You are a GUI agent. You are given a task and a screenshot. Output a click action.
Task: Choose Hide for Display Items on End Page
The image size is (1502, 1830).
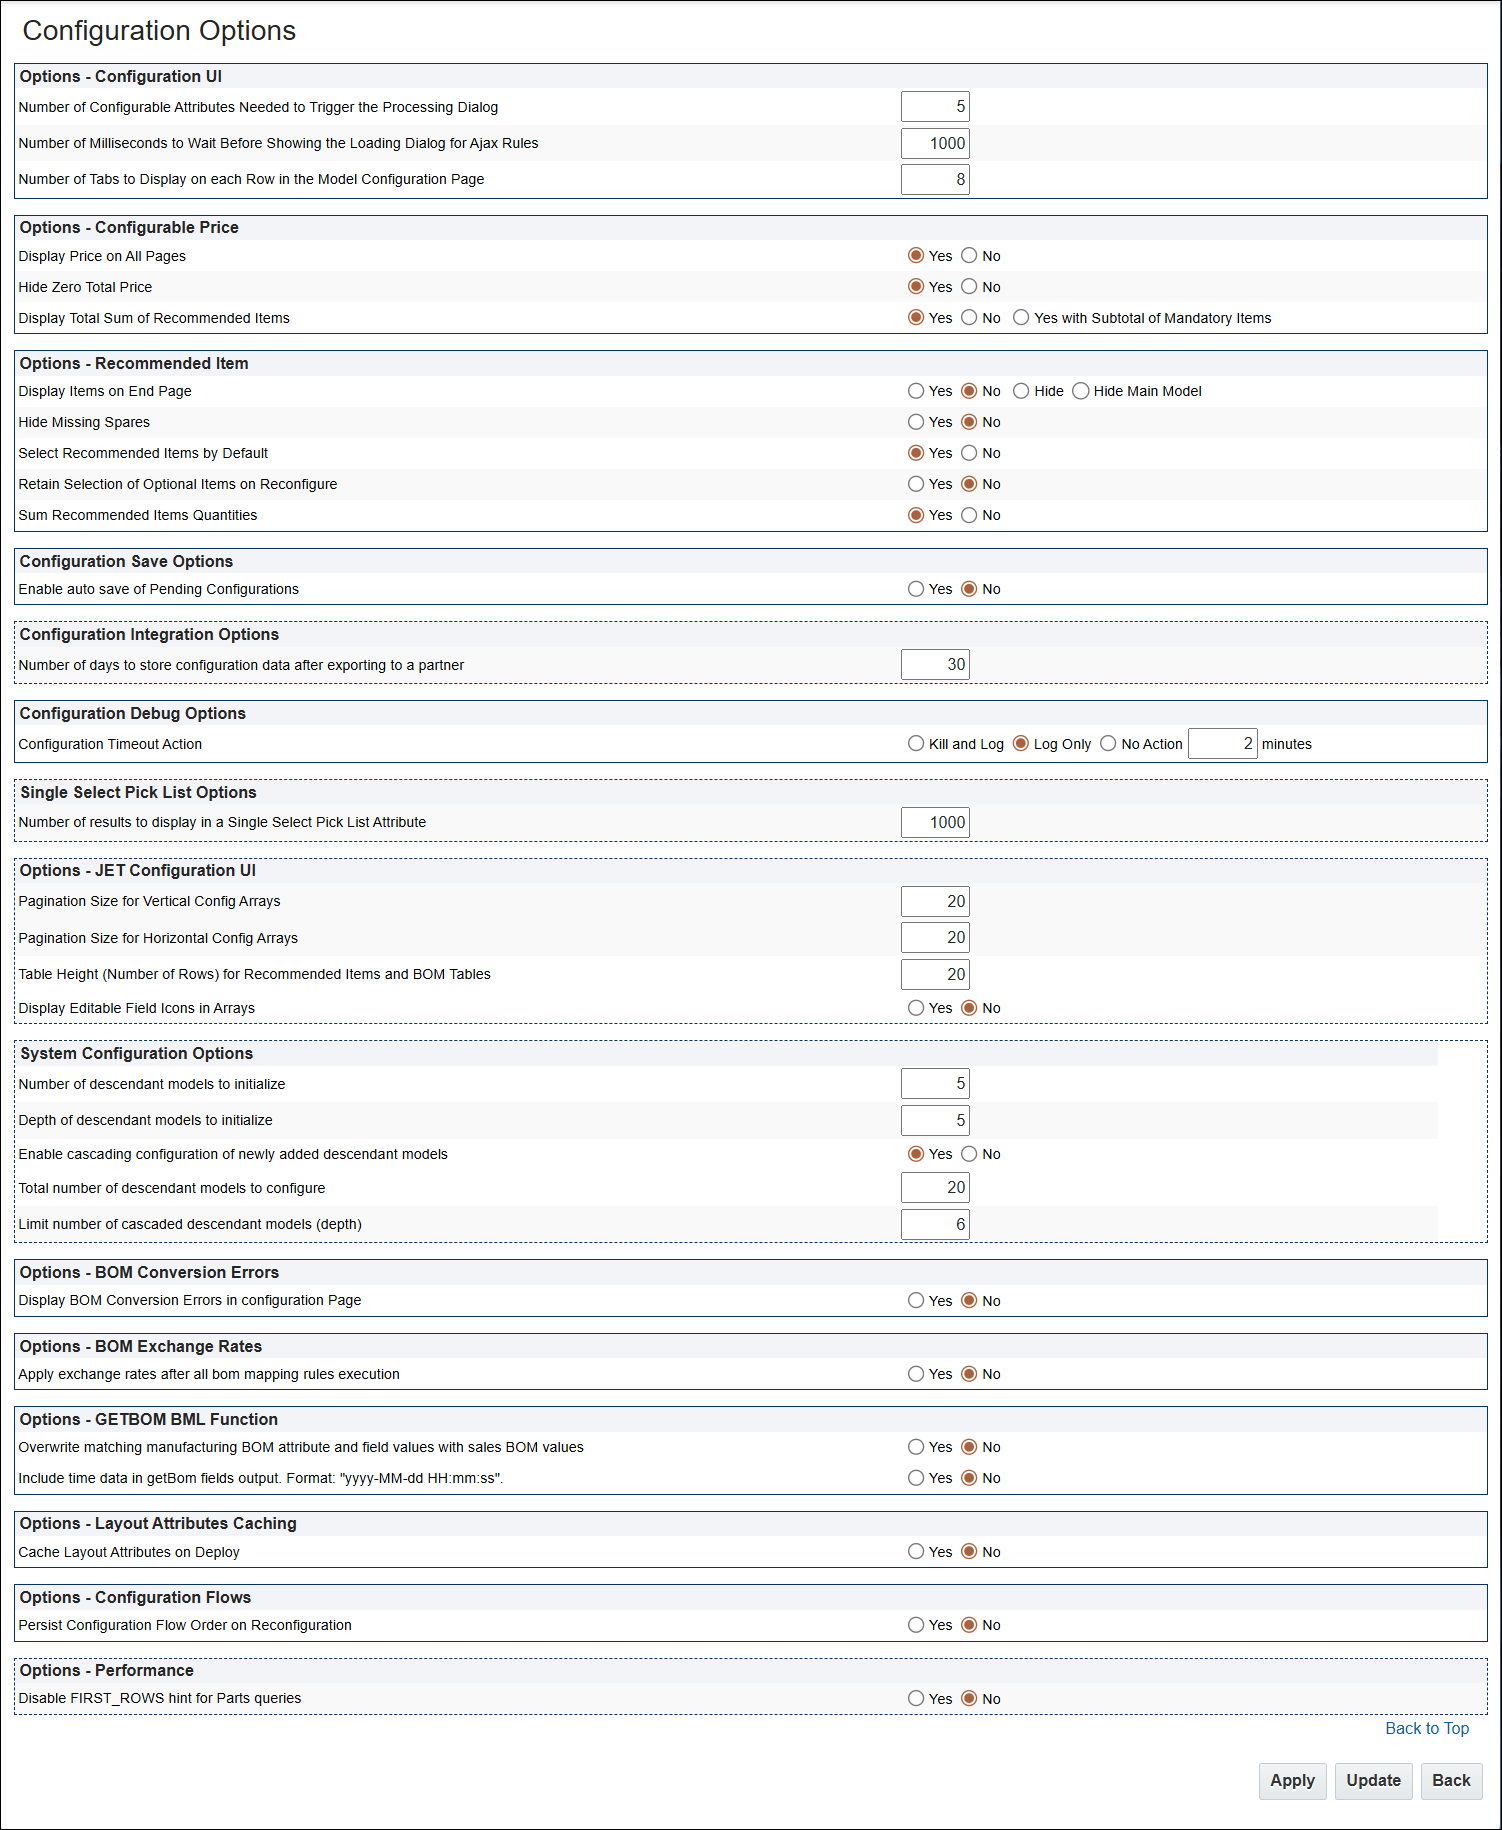pos(1021,391)
